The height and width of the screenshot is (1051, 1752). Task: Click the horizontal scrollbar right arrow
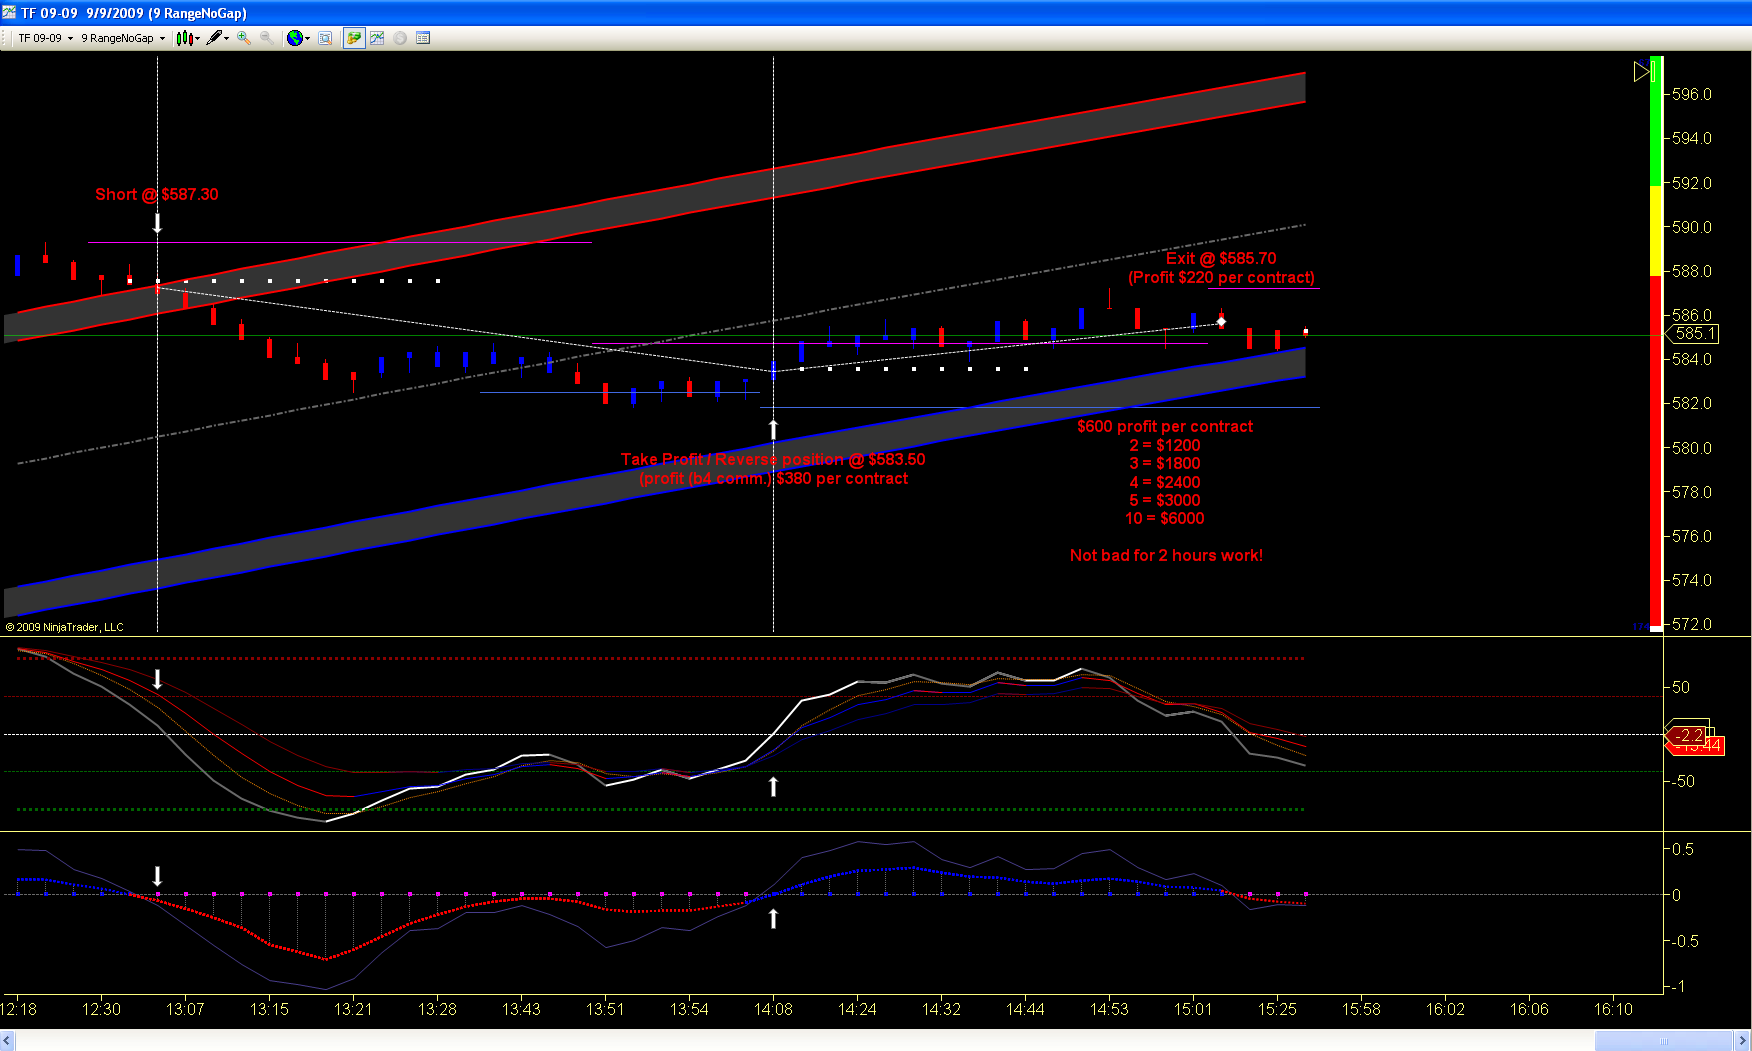tap(1743, 1041)
